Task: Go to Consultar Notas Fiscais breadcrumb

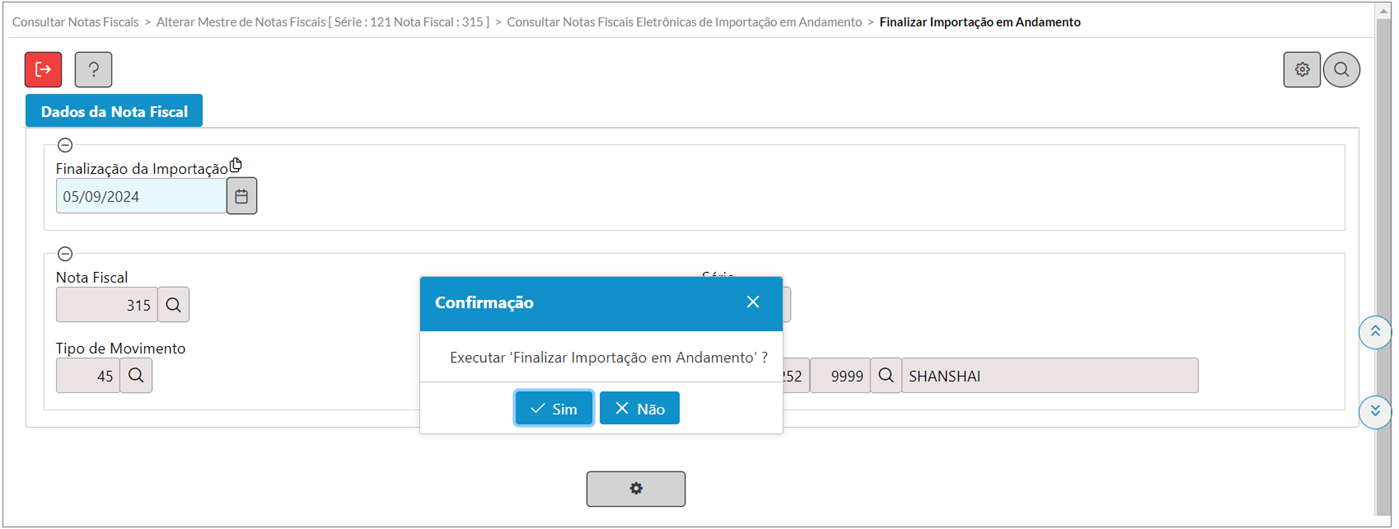Action: pos(75,21)
